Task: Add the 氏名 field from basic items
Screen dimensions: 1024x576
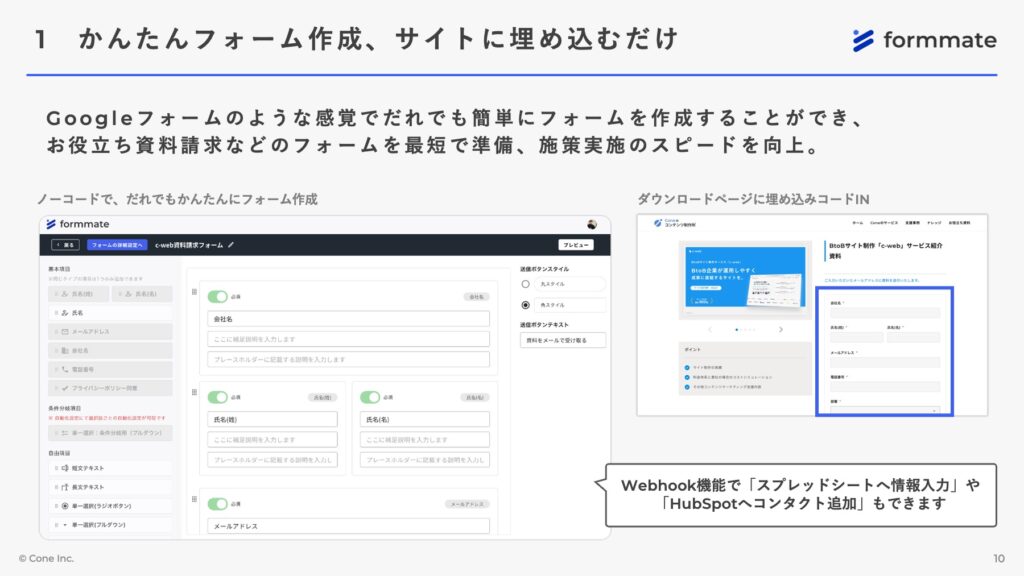Action: (x=110, y=313)
